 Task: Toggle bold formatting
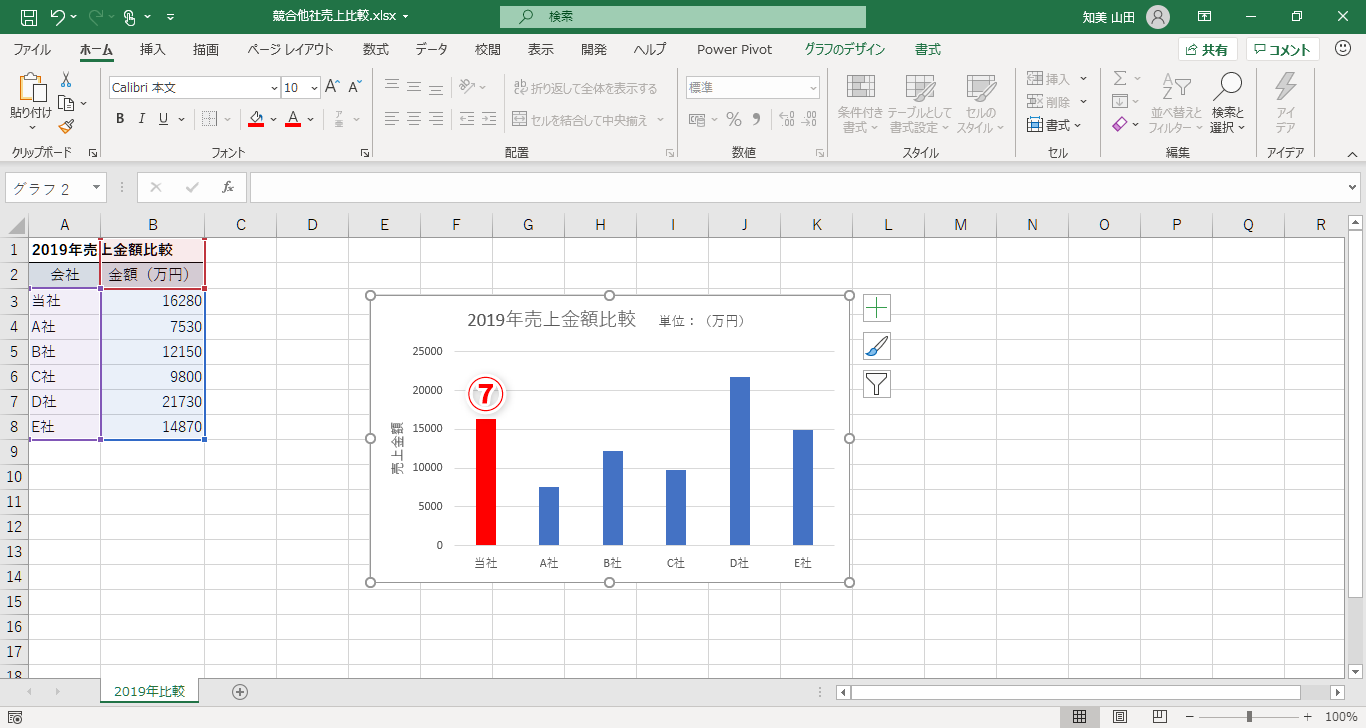(x=120, y=119)
